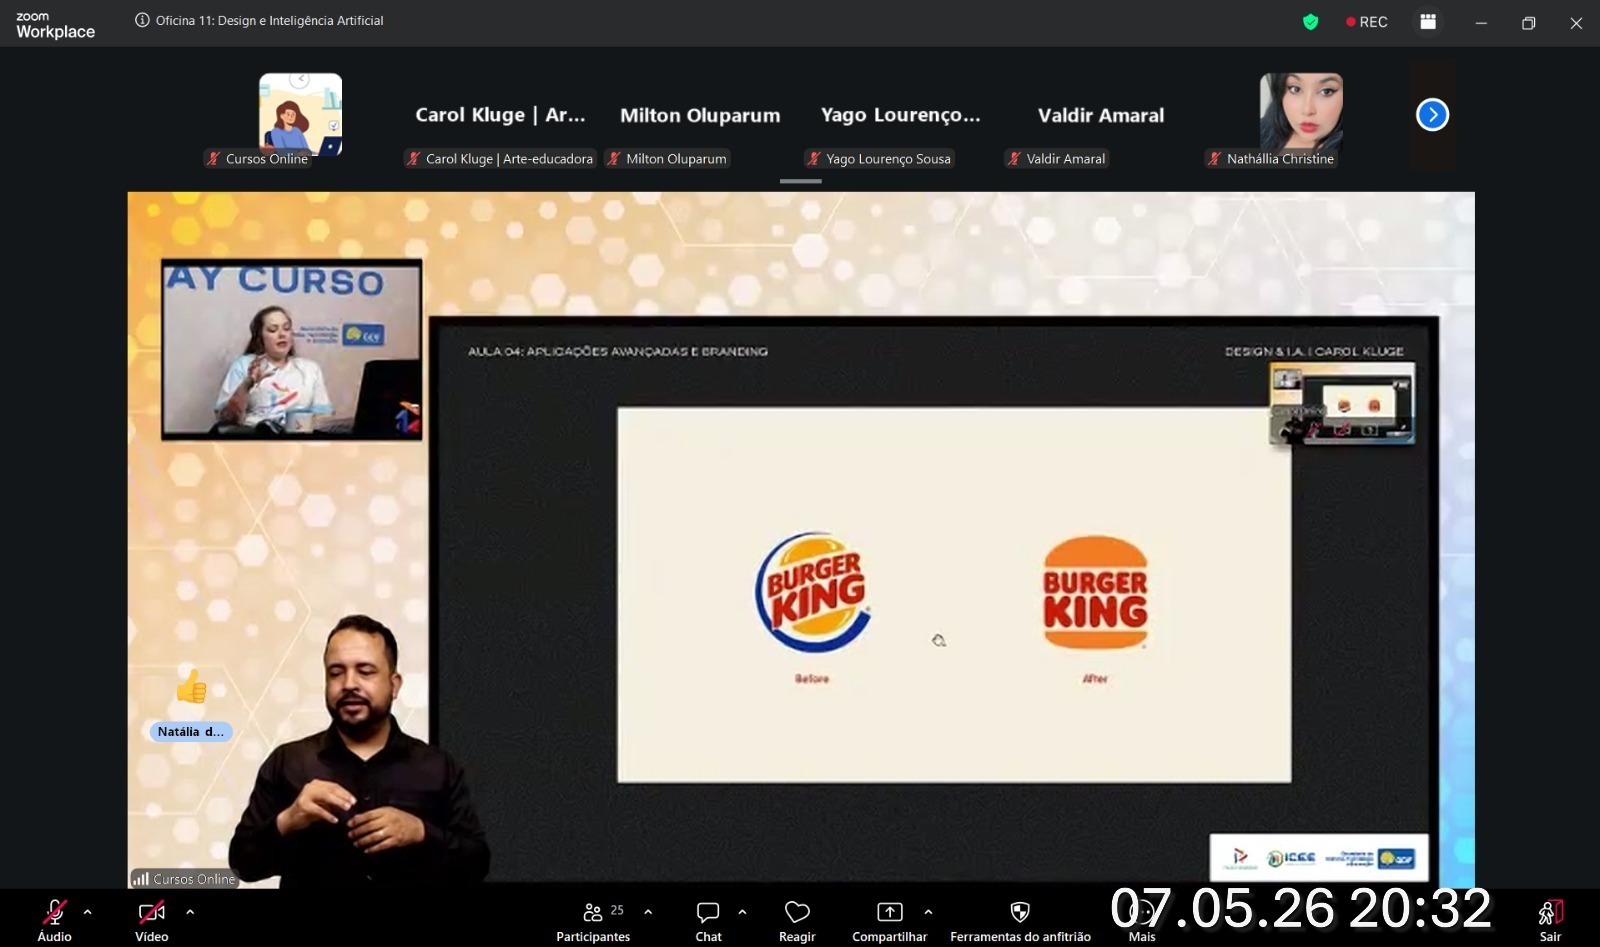Screen dimensions: 1600x947
Task: Expand participants options arrow
Action: pos(648,912)
